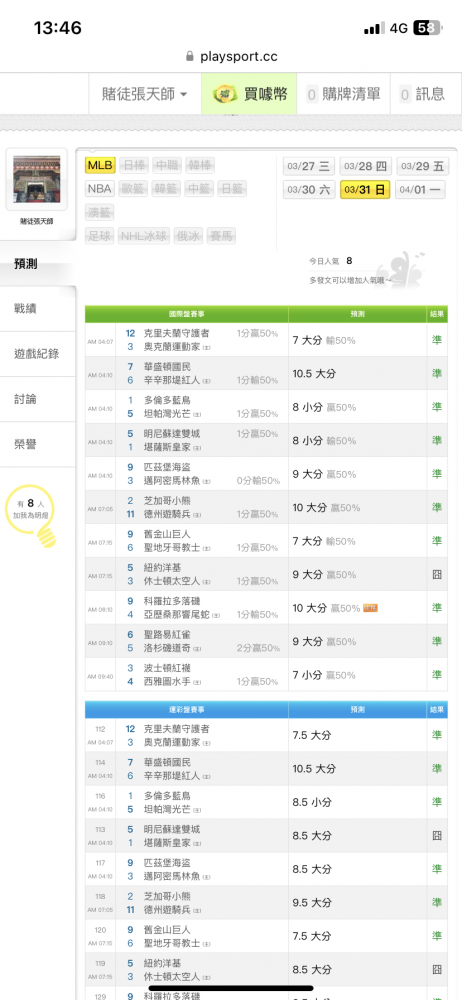This screenshot has height=1000, width=462.
Task: Choose date 03/30 六
Action: point(309,189)
